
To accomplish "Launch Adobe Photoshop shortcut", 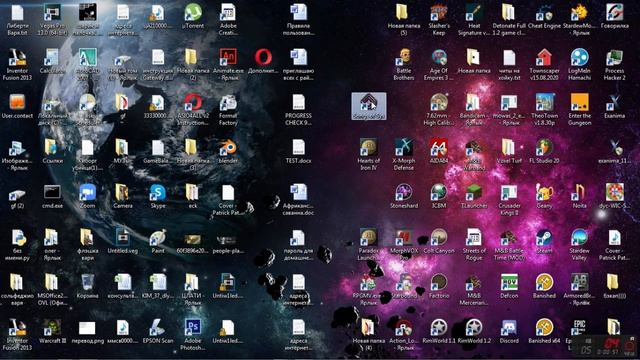I will click(193, 334).
